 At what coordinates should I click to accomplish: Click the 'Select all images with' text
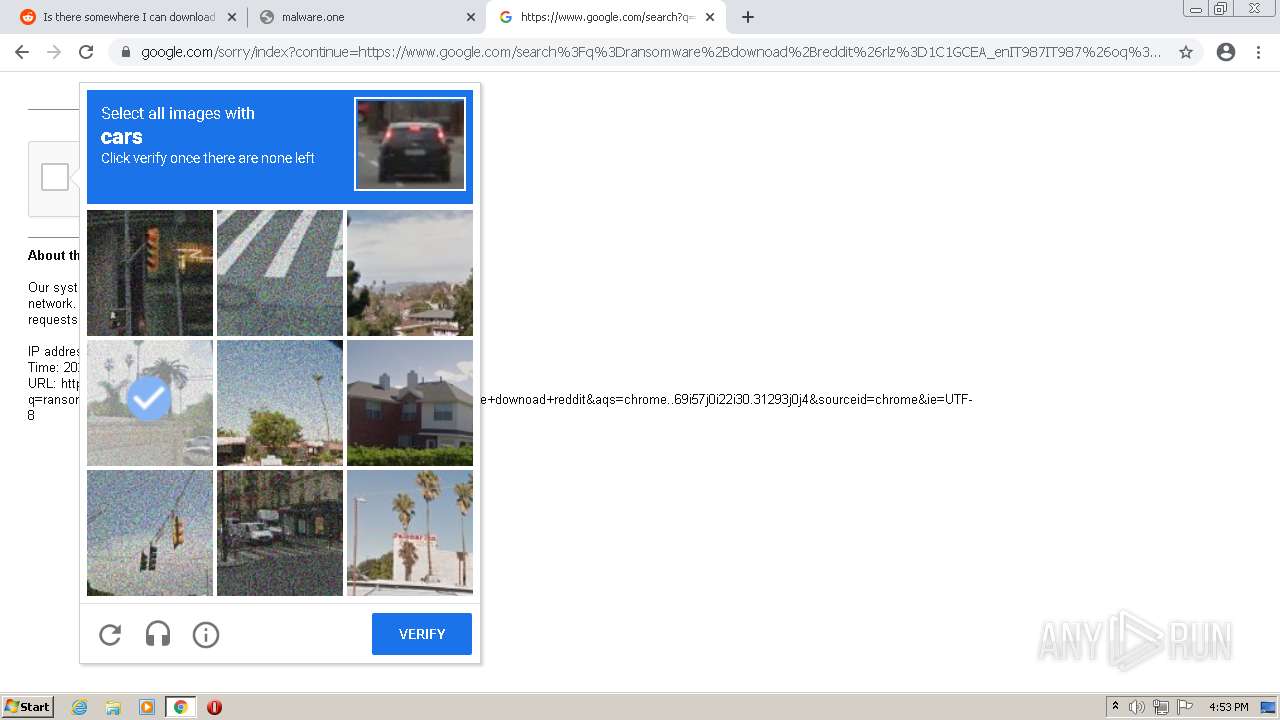coord(178,113)
